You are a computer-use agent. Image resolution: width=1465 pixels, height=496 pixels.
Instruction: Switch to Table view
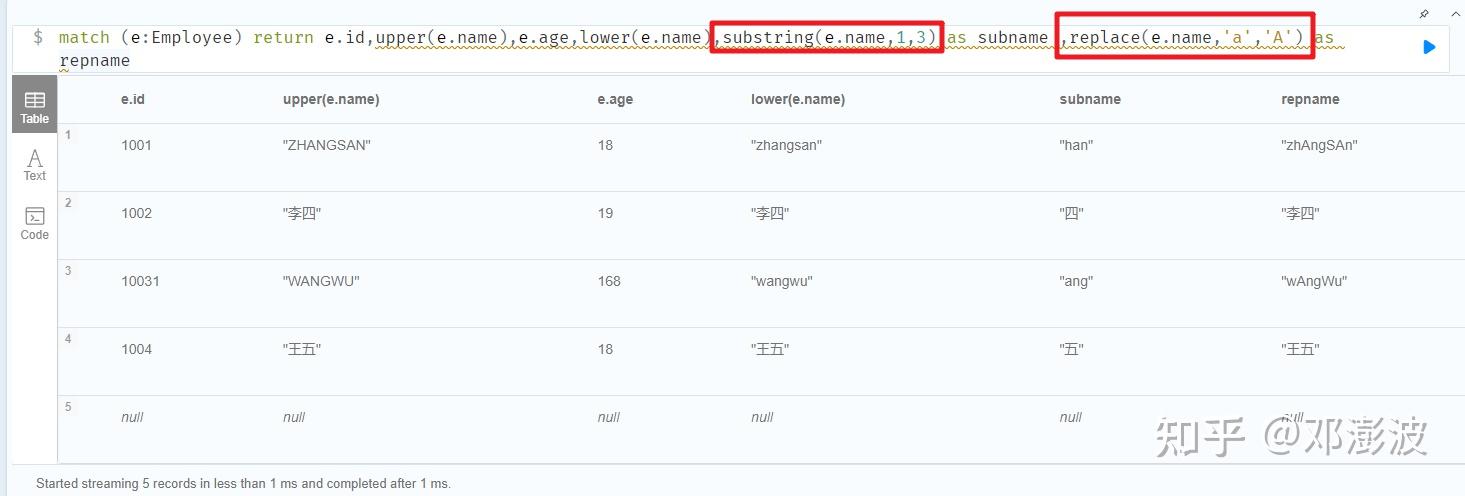(x=35, y=105)
